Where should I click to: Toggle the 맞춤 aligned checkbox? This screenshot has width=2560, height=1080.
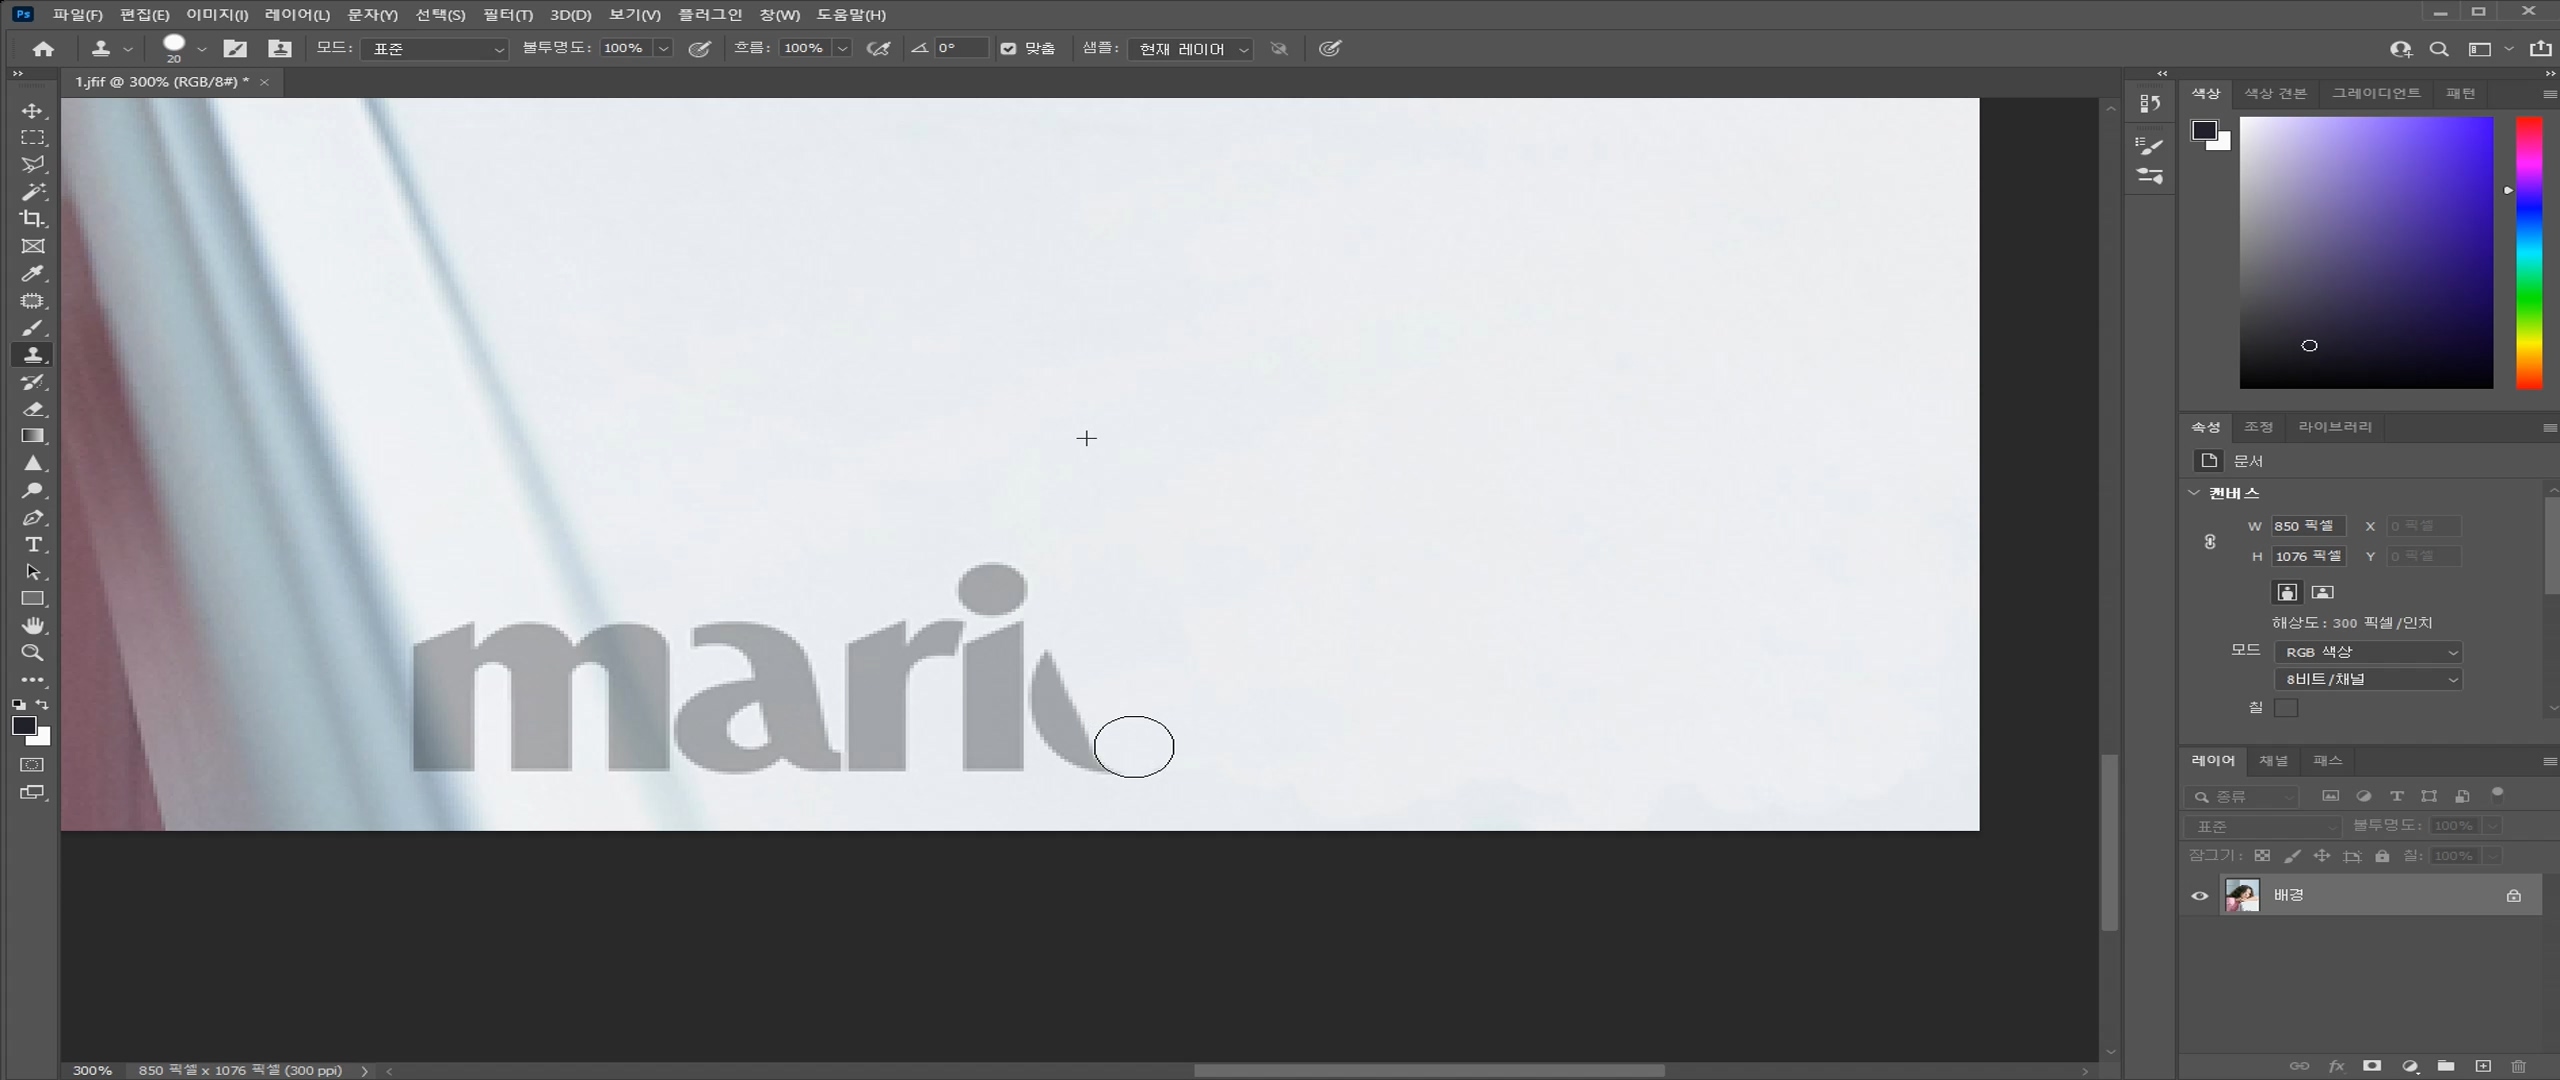pyautogui.click(x=1008, y=48)
